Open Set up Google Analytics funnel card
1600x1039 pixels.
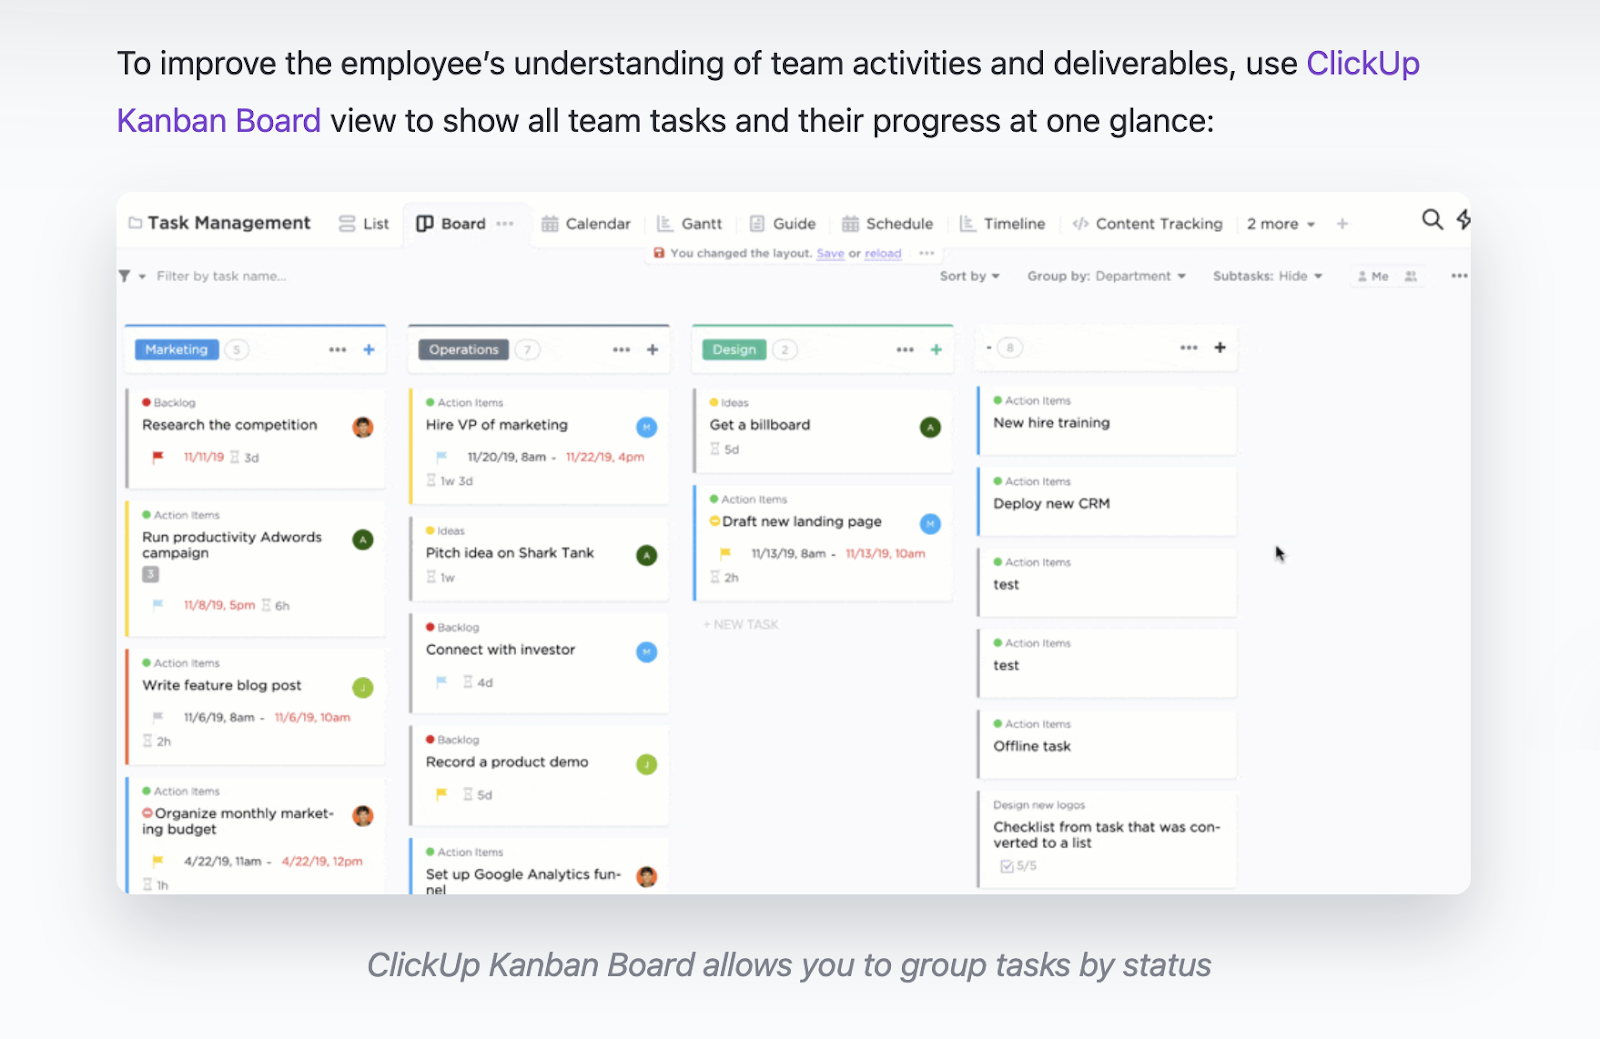pyautogui.click(x=539, y=866)
